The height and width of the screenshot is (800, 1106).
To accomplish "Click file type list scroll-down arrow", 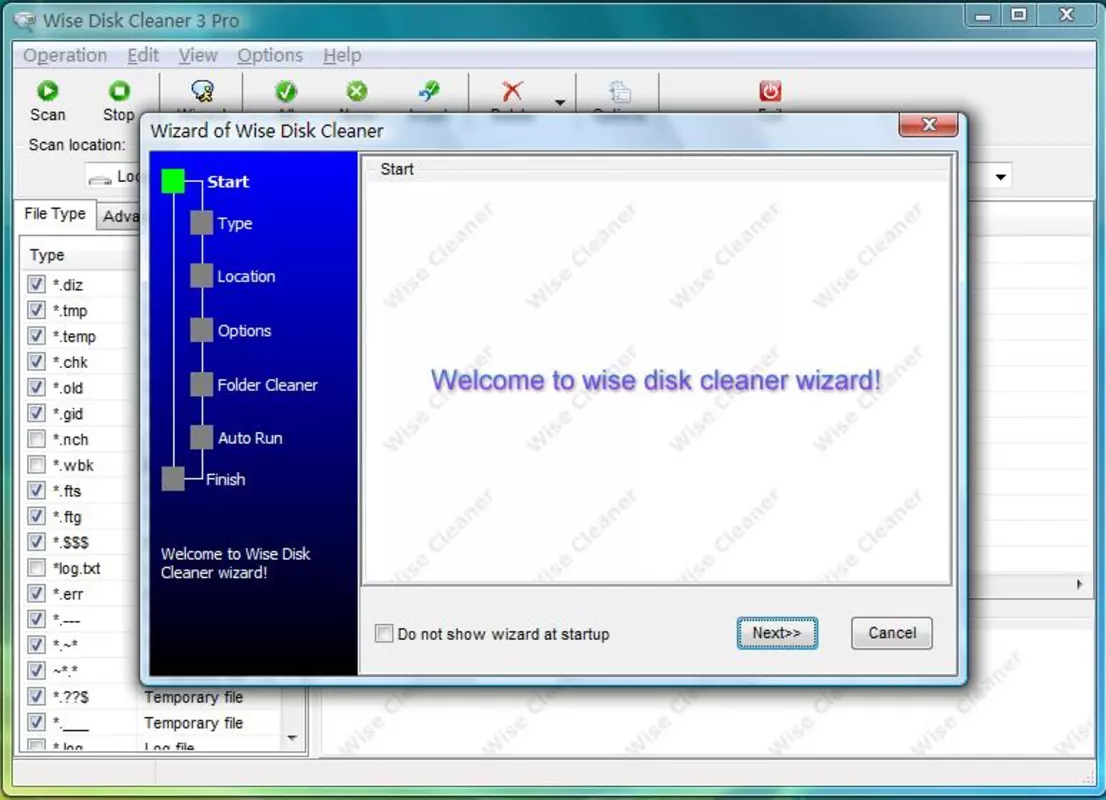I will [292, 738].
